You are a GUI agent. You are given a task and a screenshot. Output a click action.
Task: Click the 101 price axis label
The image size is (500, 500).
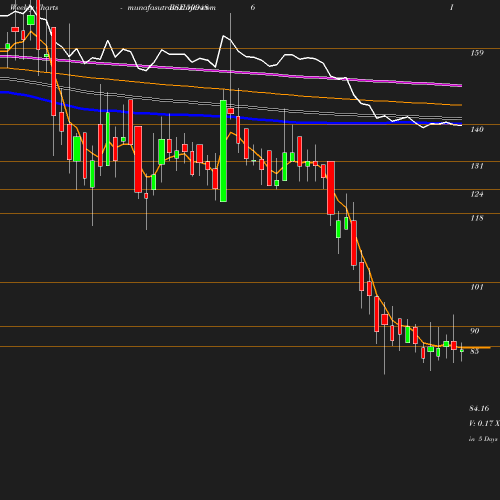click(477, 287)
